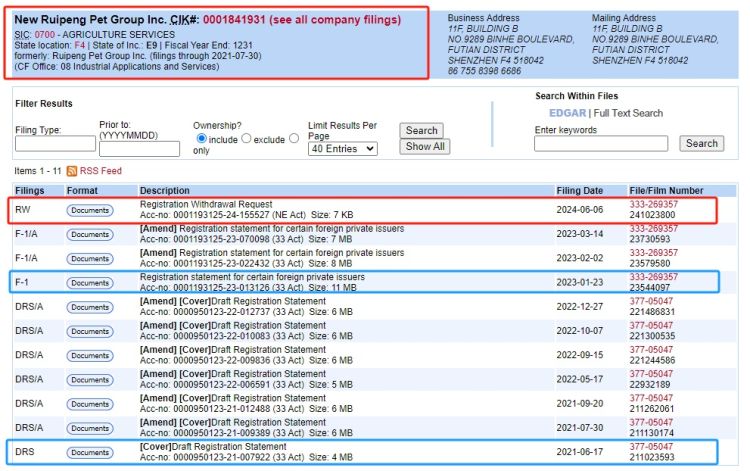This screenshot has width=750, height=471.
Task: Click the 'Filing Date' column header
Action: pyautogui.click(x=580, y=190)
